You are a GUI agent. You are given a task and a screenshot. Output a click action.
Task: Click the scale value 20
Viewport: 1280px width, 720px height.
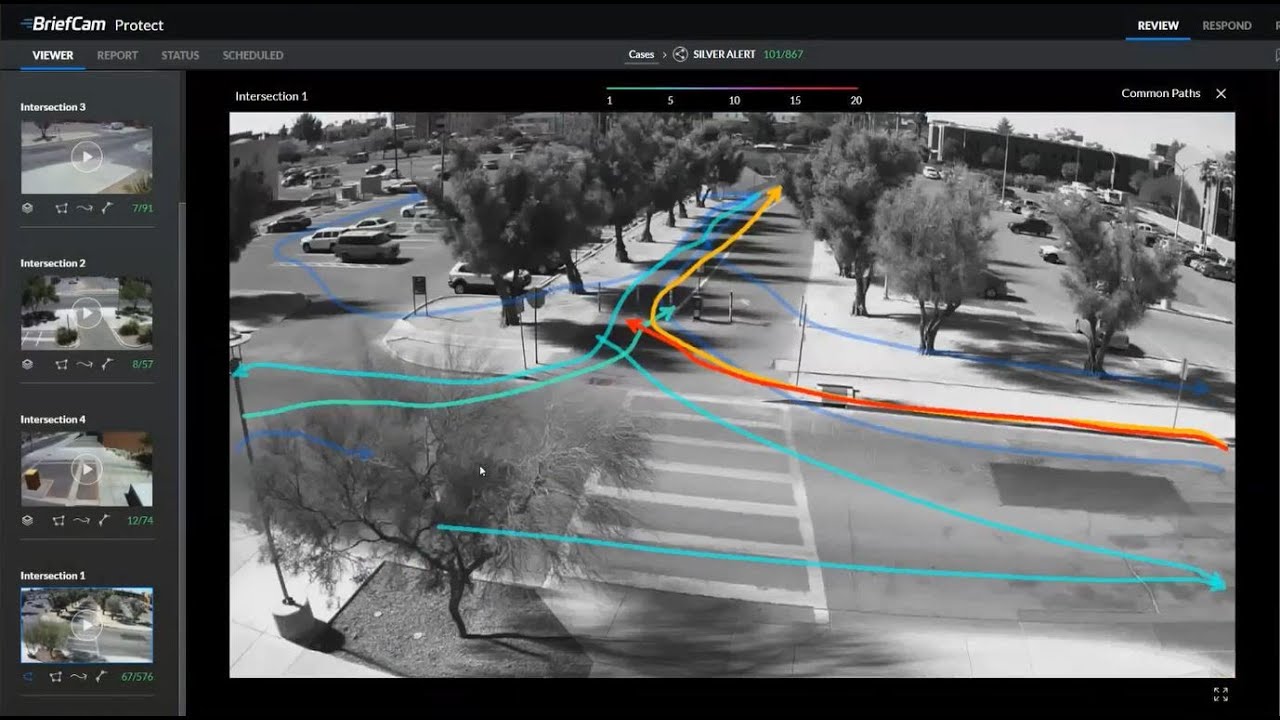coord(855,101)
